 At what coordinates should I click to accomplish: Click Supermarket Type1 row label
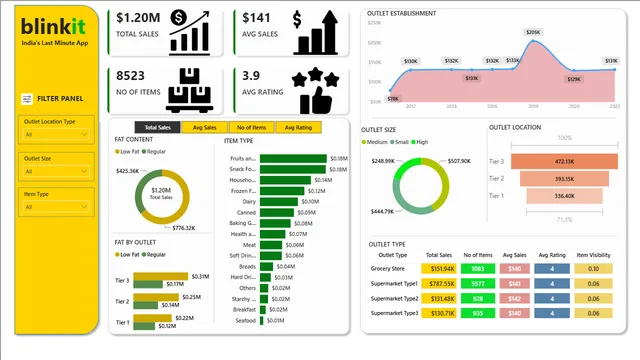tap(394, 284)
